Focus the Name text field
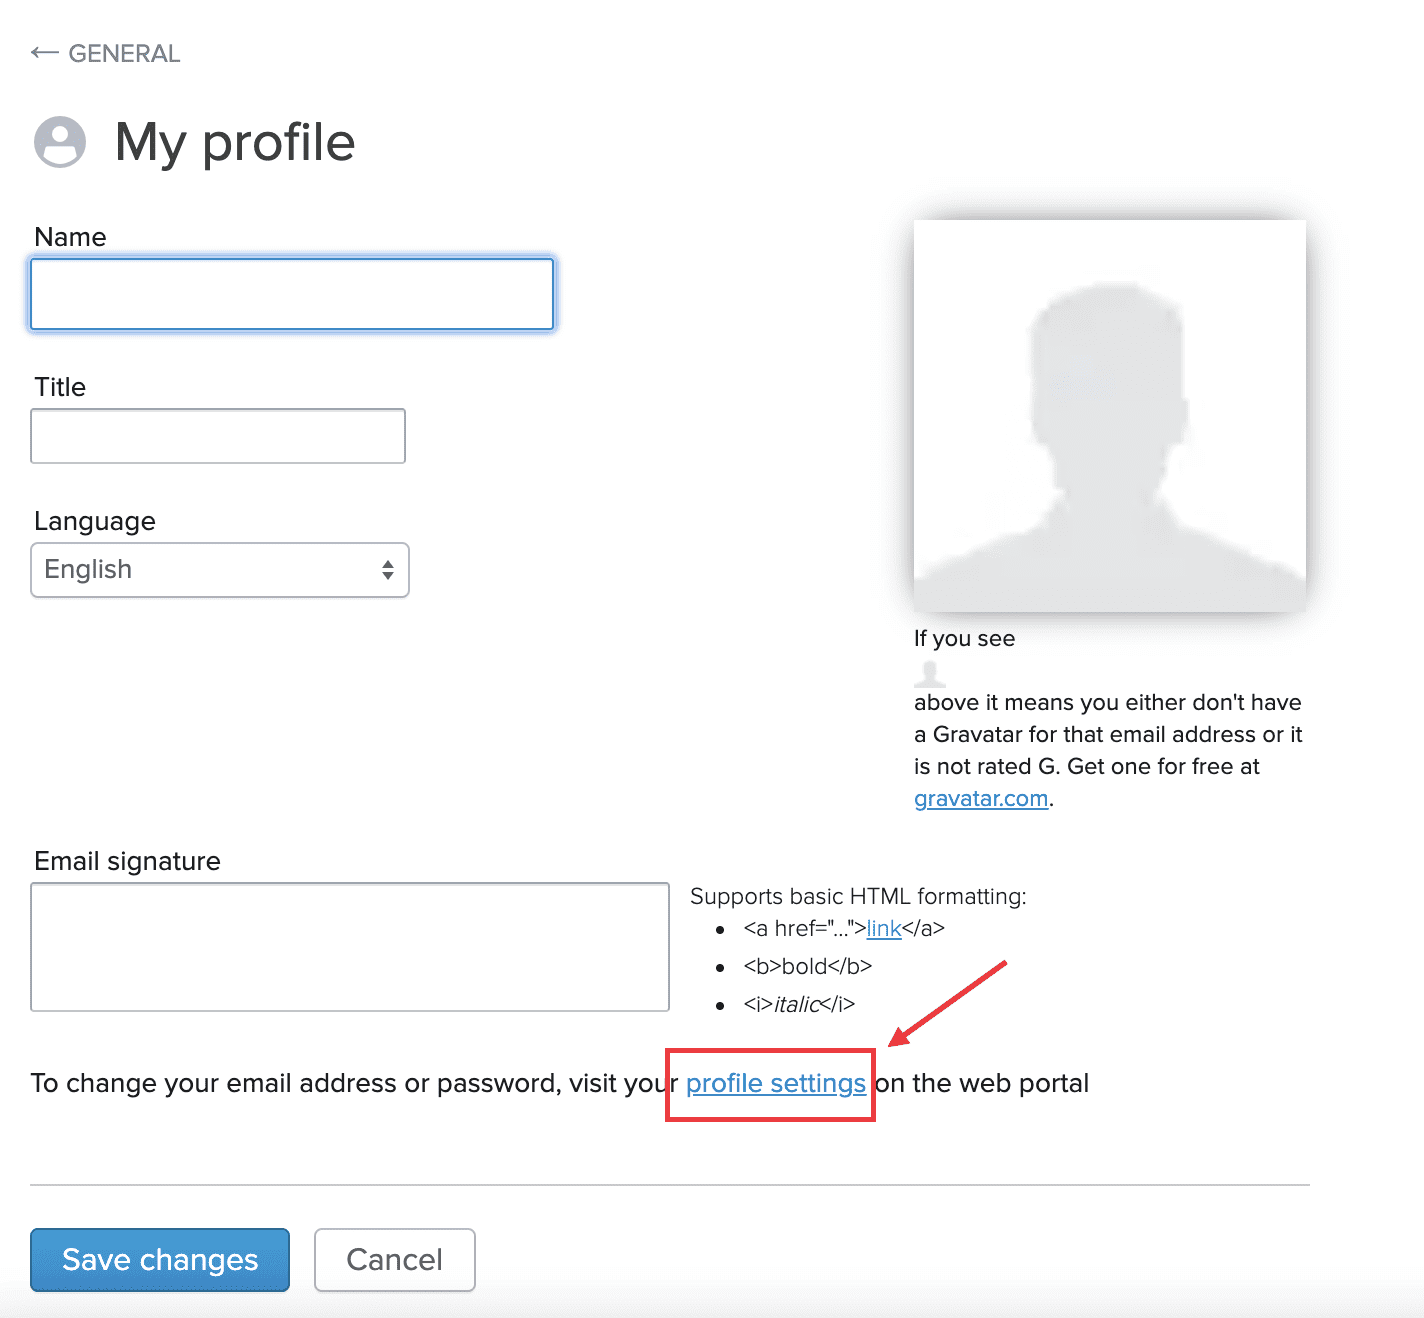 [x=292, y=294]
